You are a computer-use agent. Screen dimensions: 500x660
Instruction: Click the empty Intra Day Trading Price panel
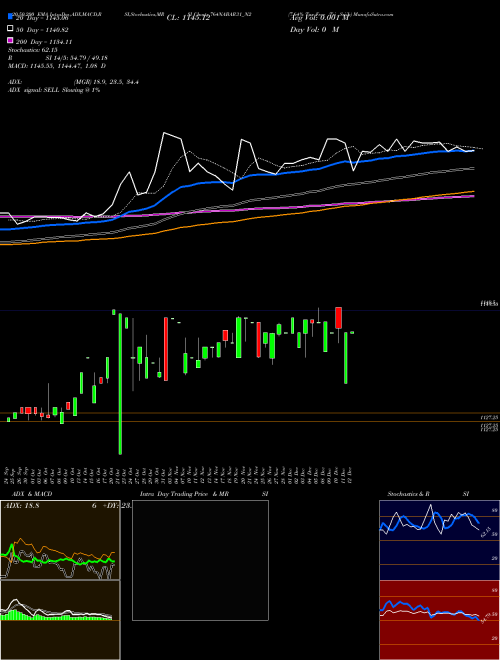(x=200, y=560)
